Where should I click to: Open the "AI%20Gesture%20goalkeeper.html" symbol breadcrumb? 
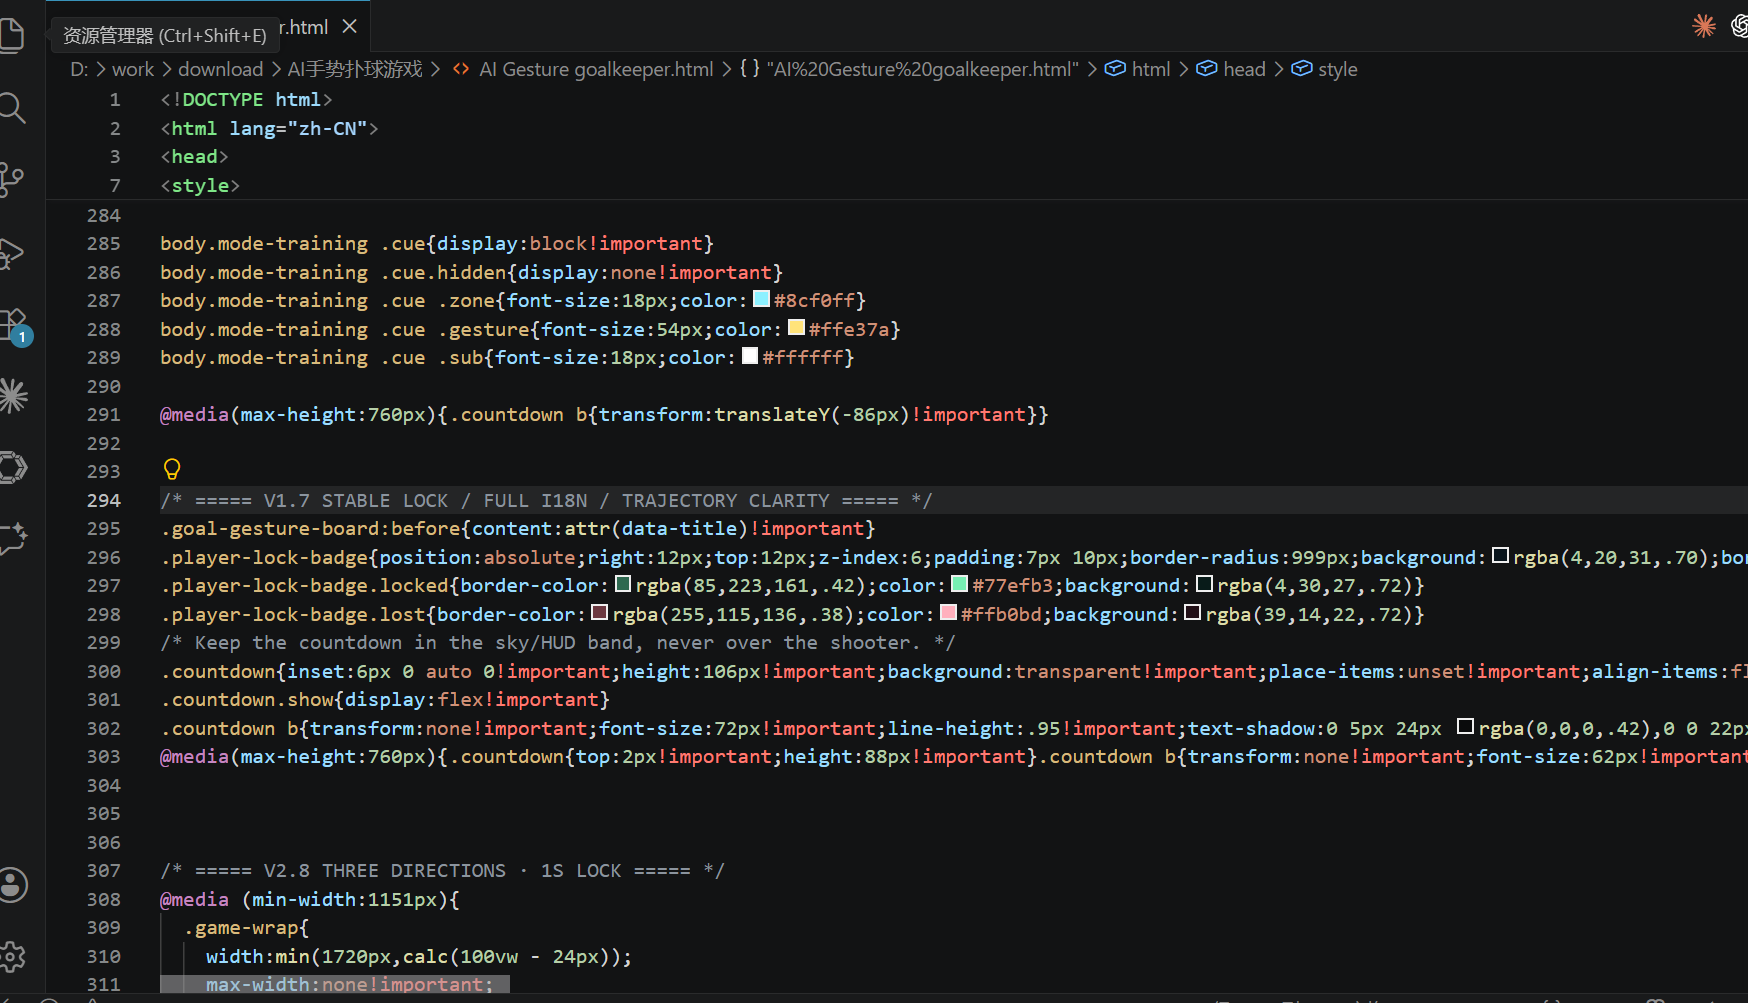point(922,69)
